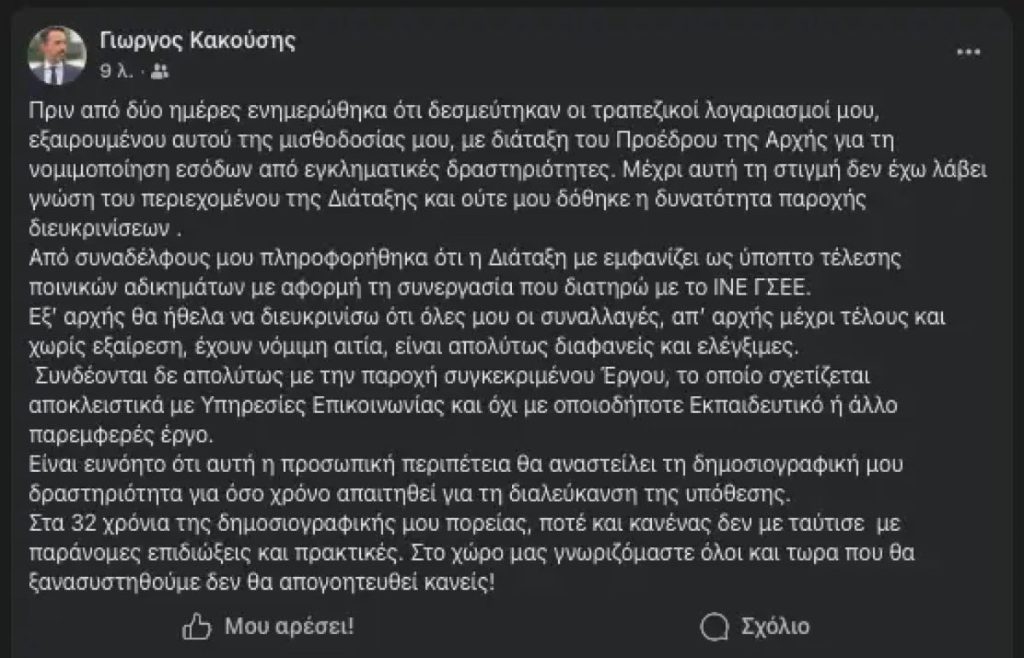Click the friends audience icon
This screenshot has height=658, width=1024.
(160, 72)
